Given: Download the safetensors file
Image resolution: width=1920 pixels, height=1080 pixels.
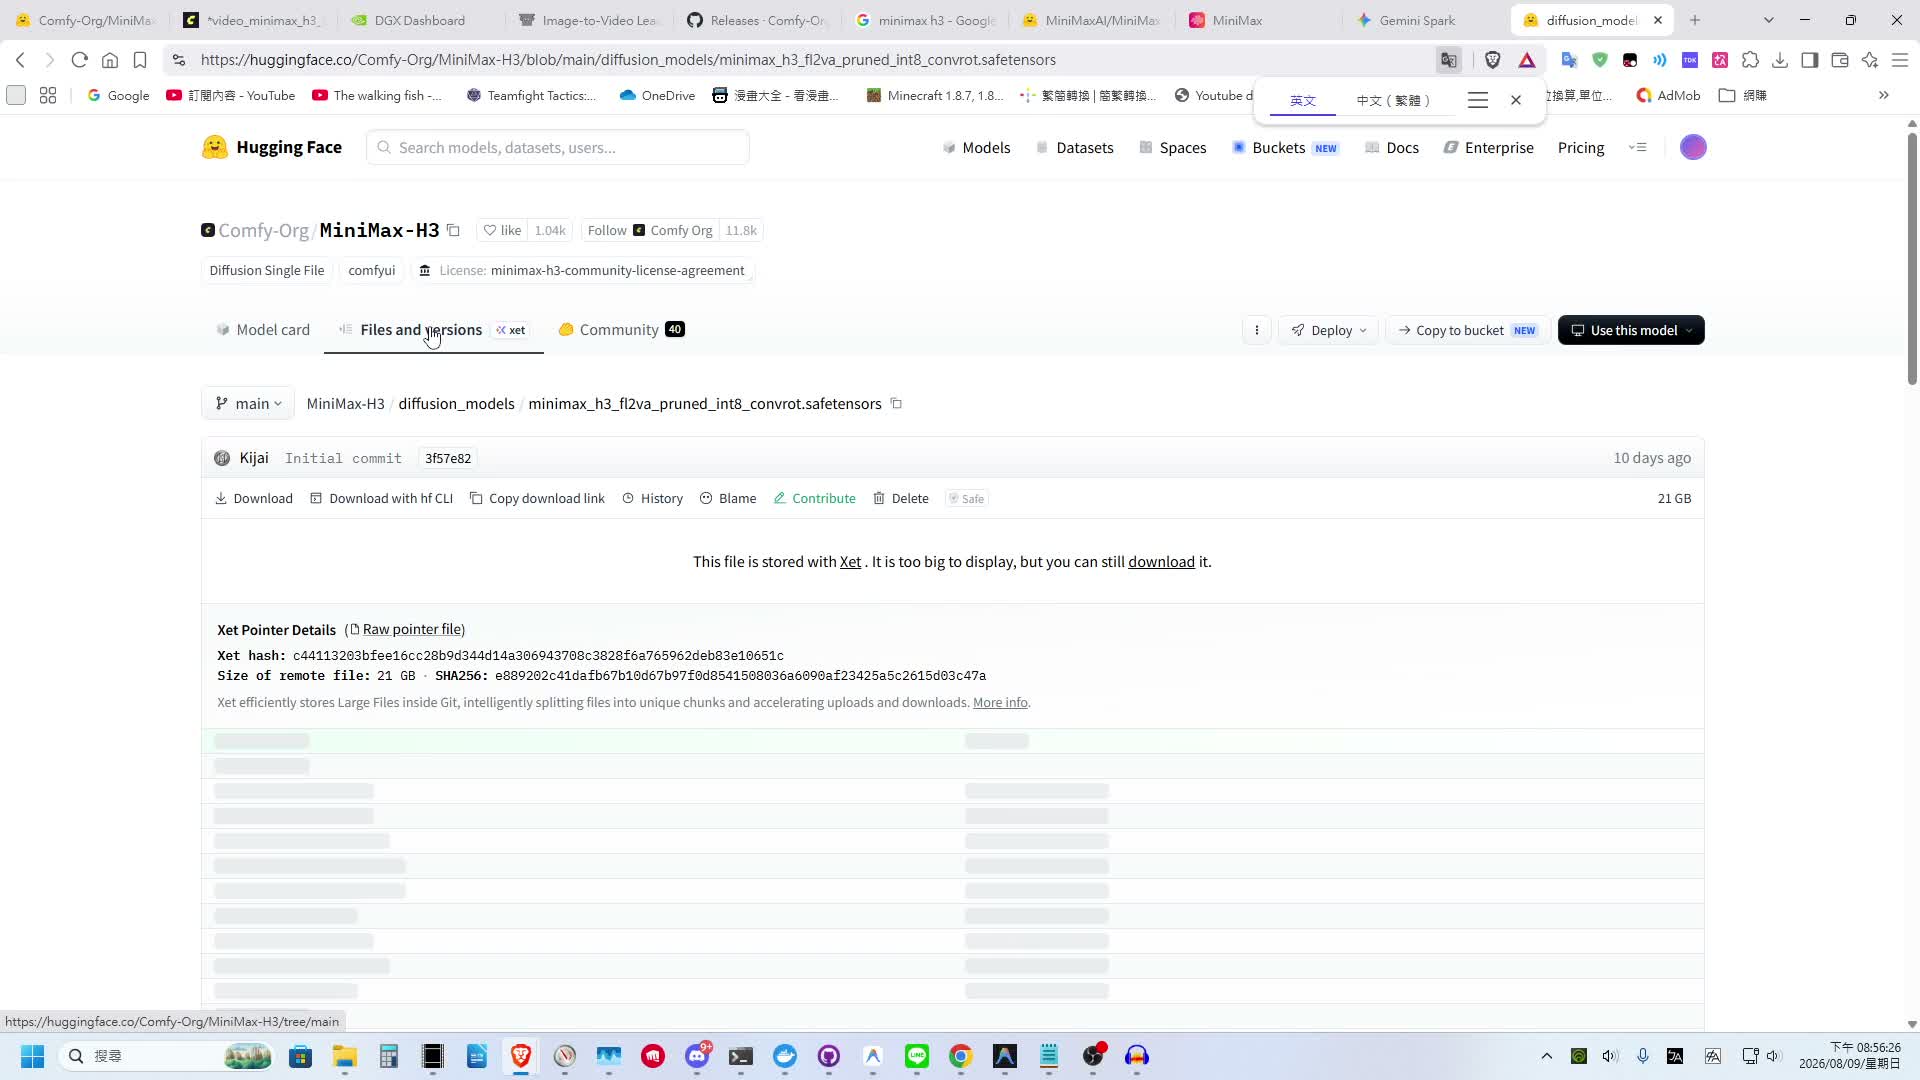Looking at the screenshot, I should pos(254,498).
